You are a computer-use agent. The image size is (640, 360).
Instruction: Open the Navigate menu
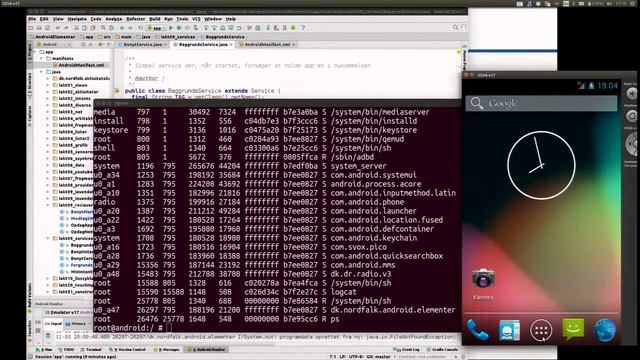[77, 19]
